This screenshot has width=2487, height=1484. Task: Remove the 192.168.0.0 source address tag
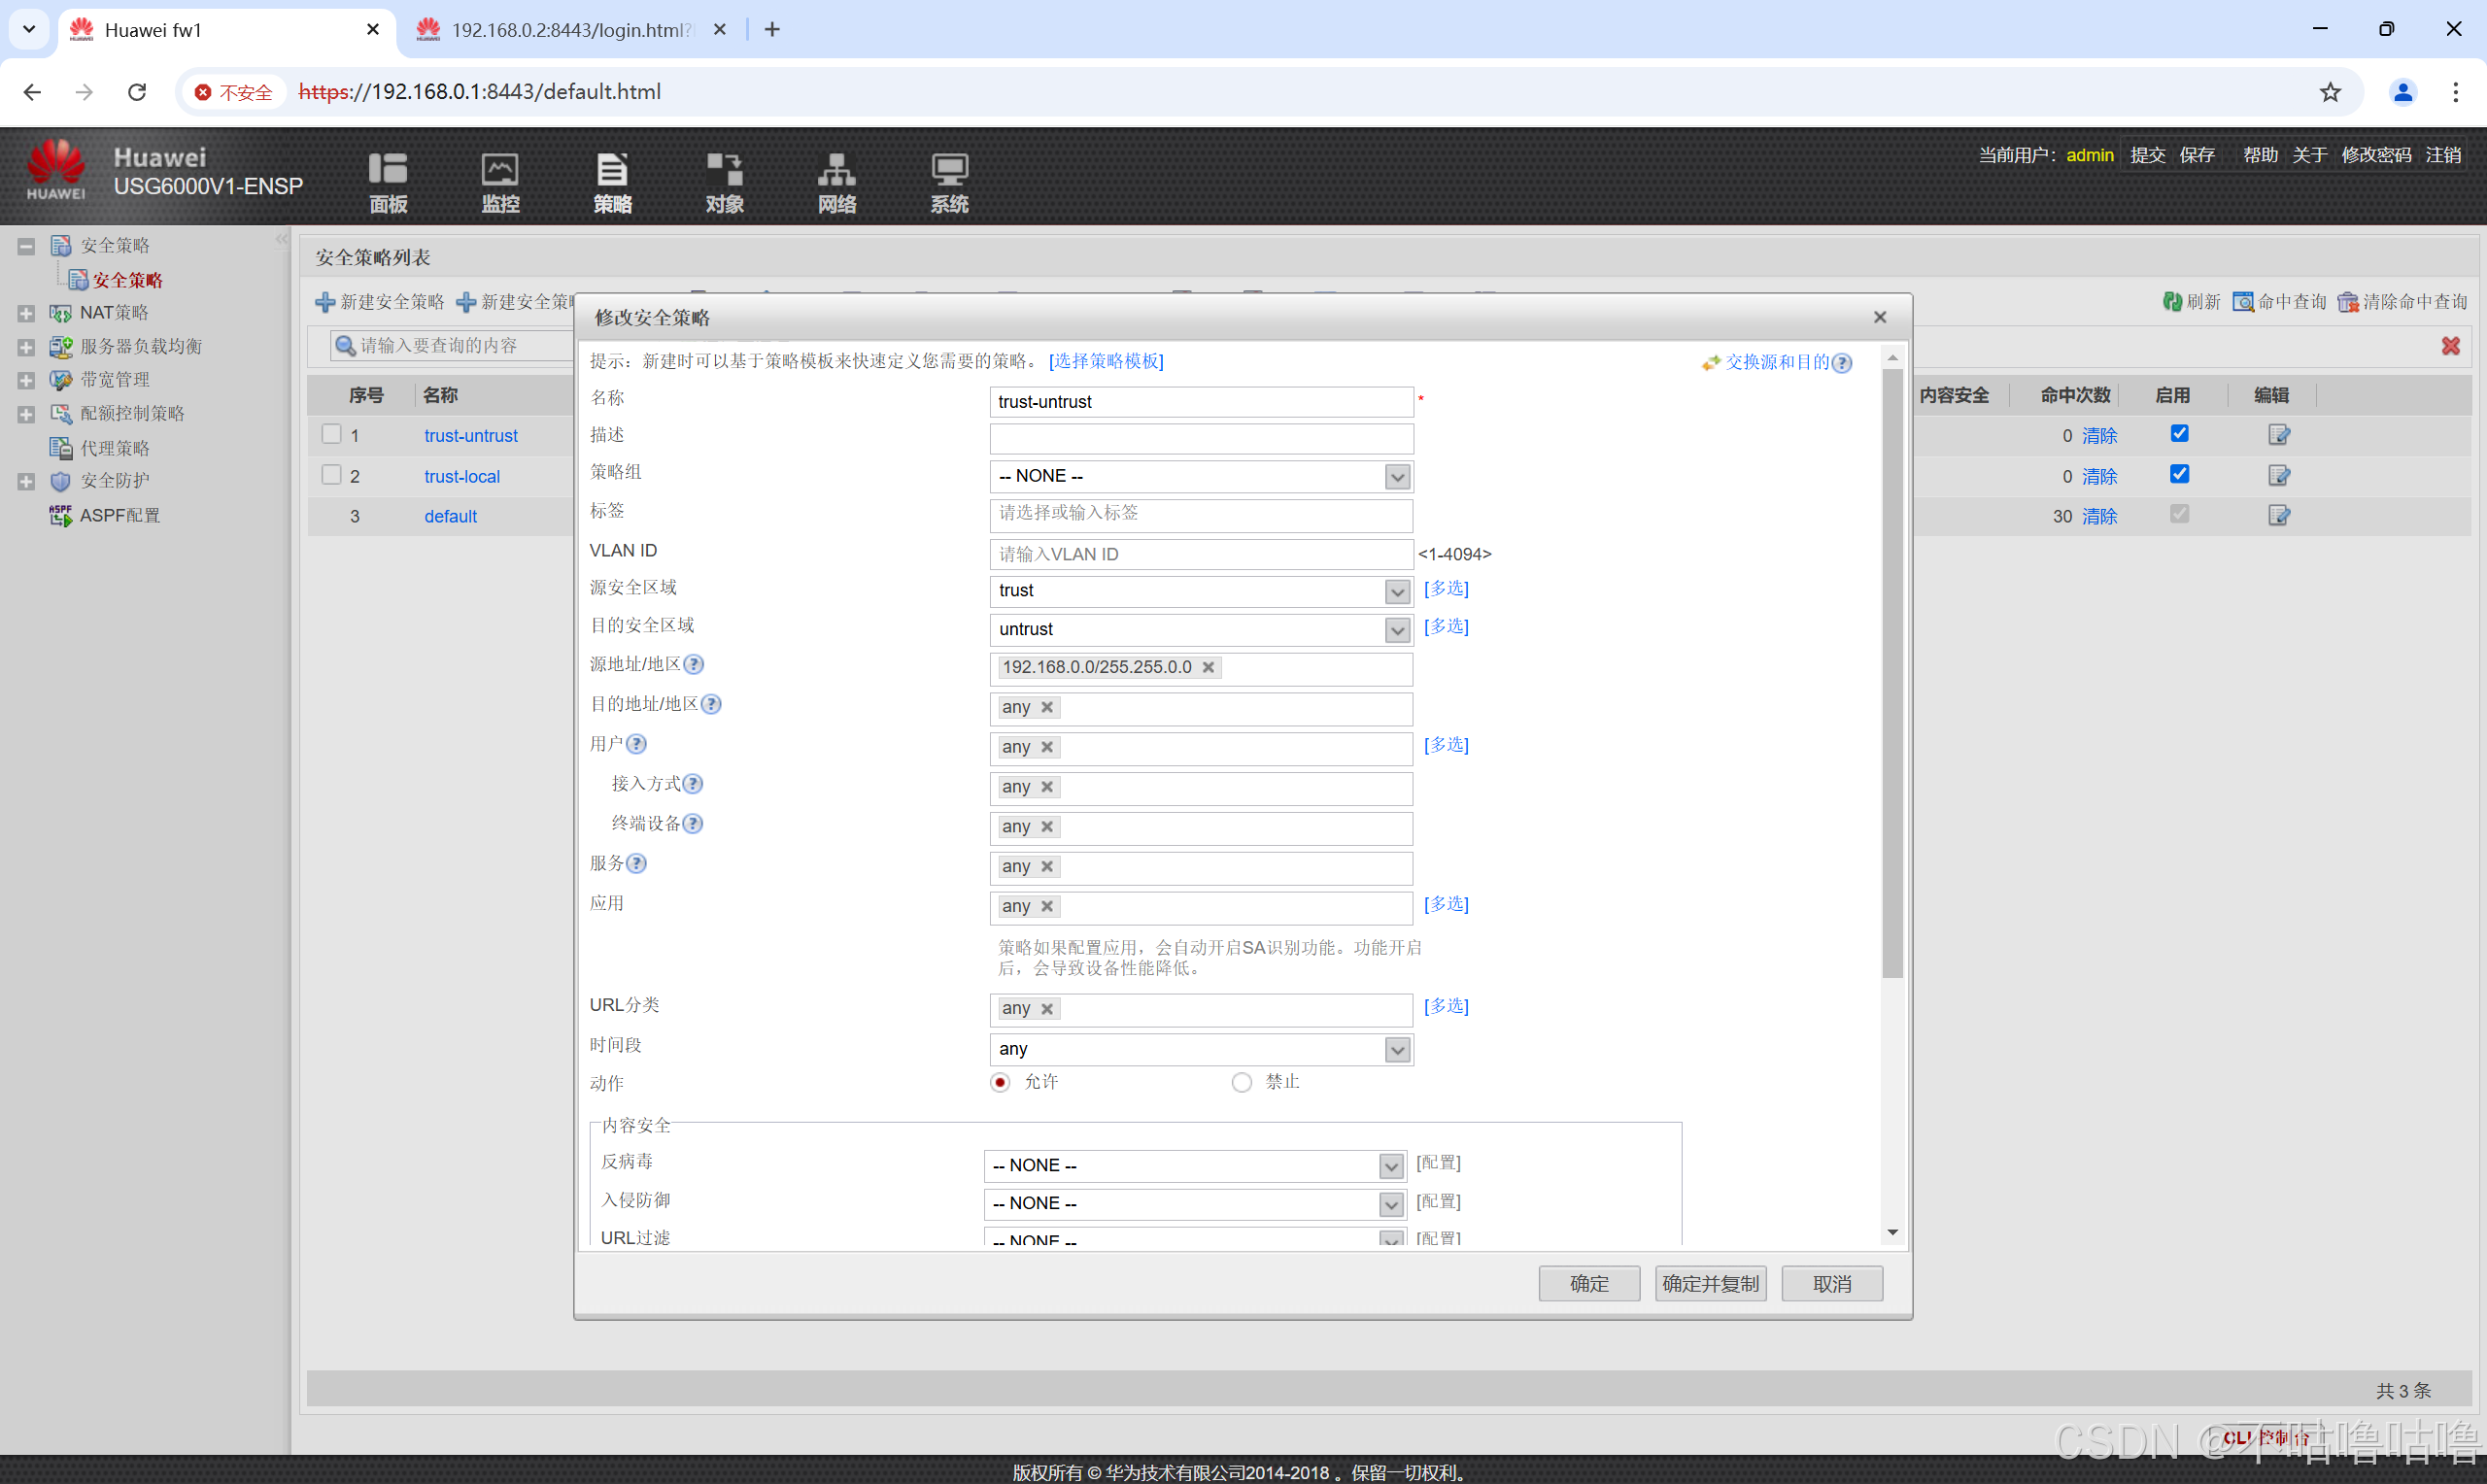(x=1208, y=668)
